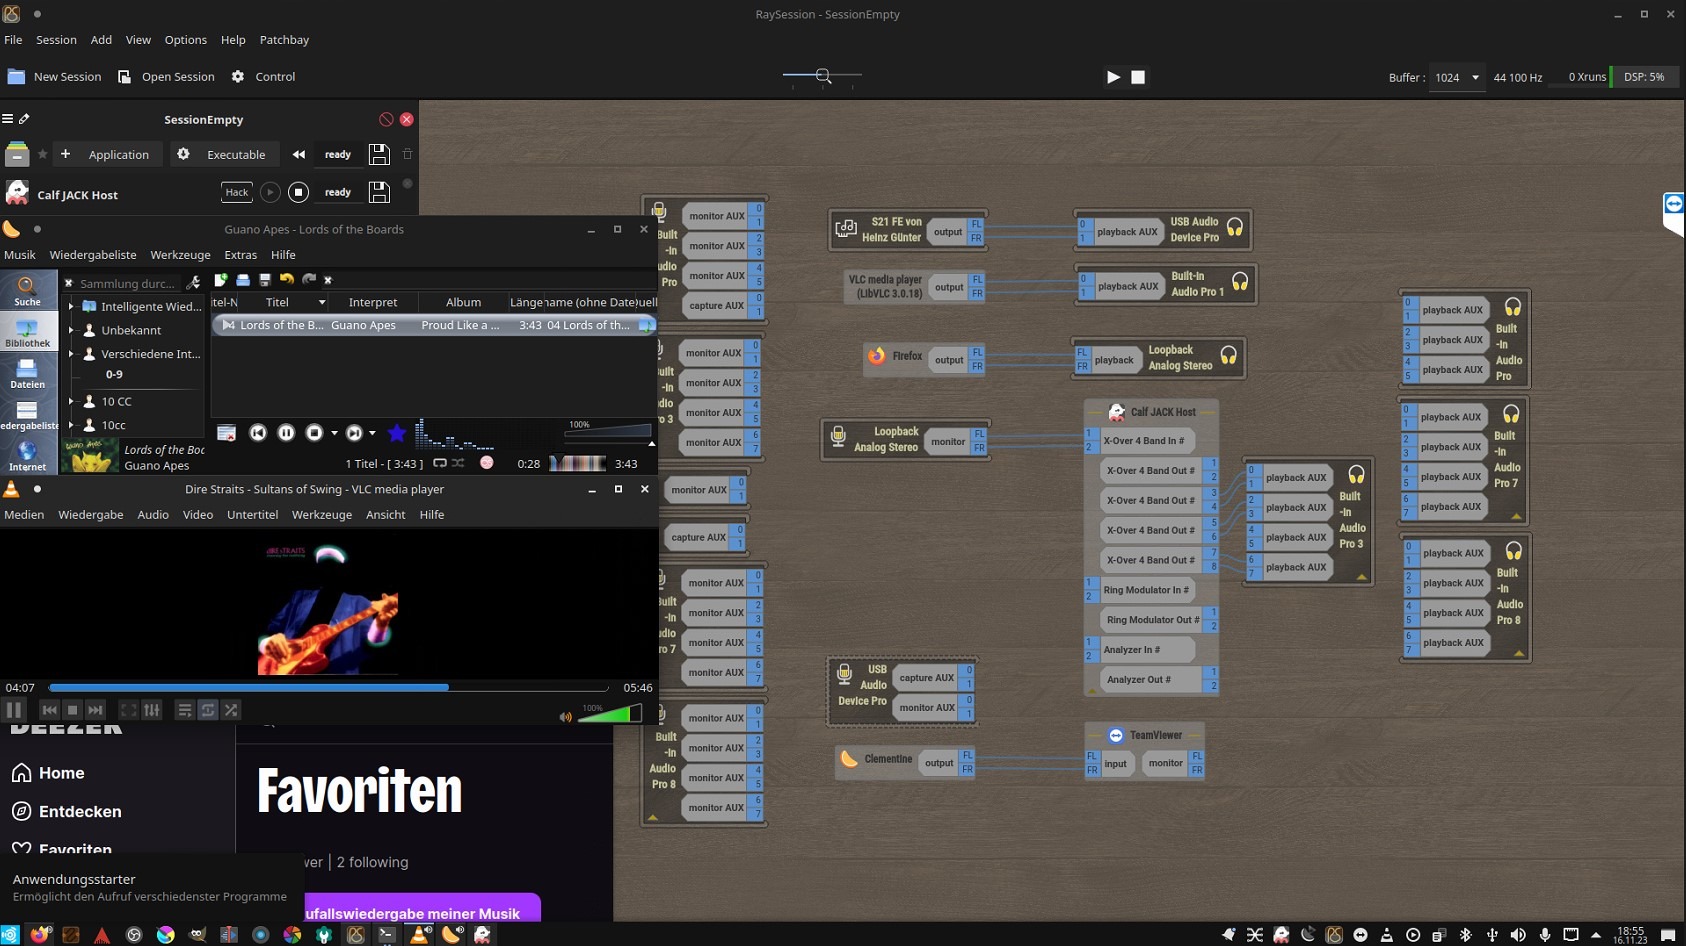Open the Patchbay menu in RaySession
Viewport: 1686px width, 946px height.
click(284, 40)
